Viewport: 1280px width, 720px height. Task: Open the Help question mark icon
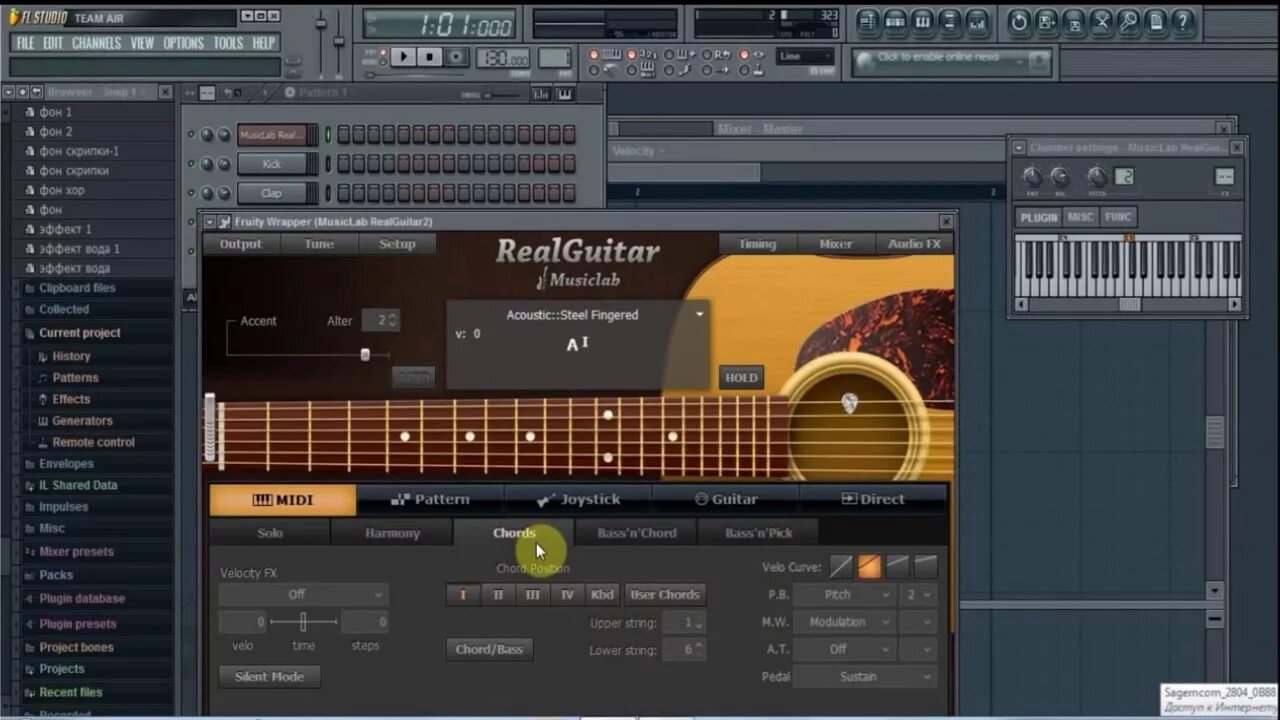1183,21
